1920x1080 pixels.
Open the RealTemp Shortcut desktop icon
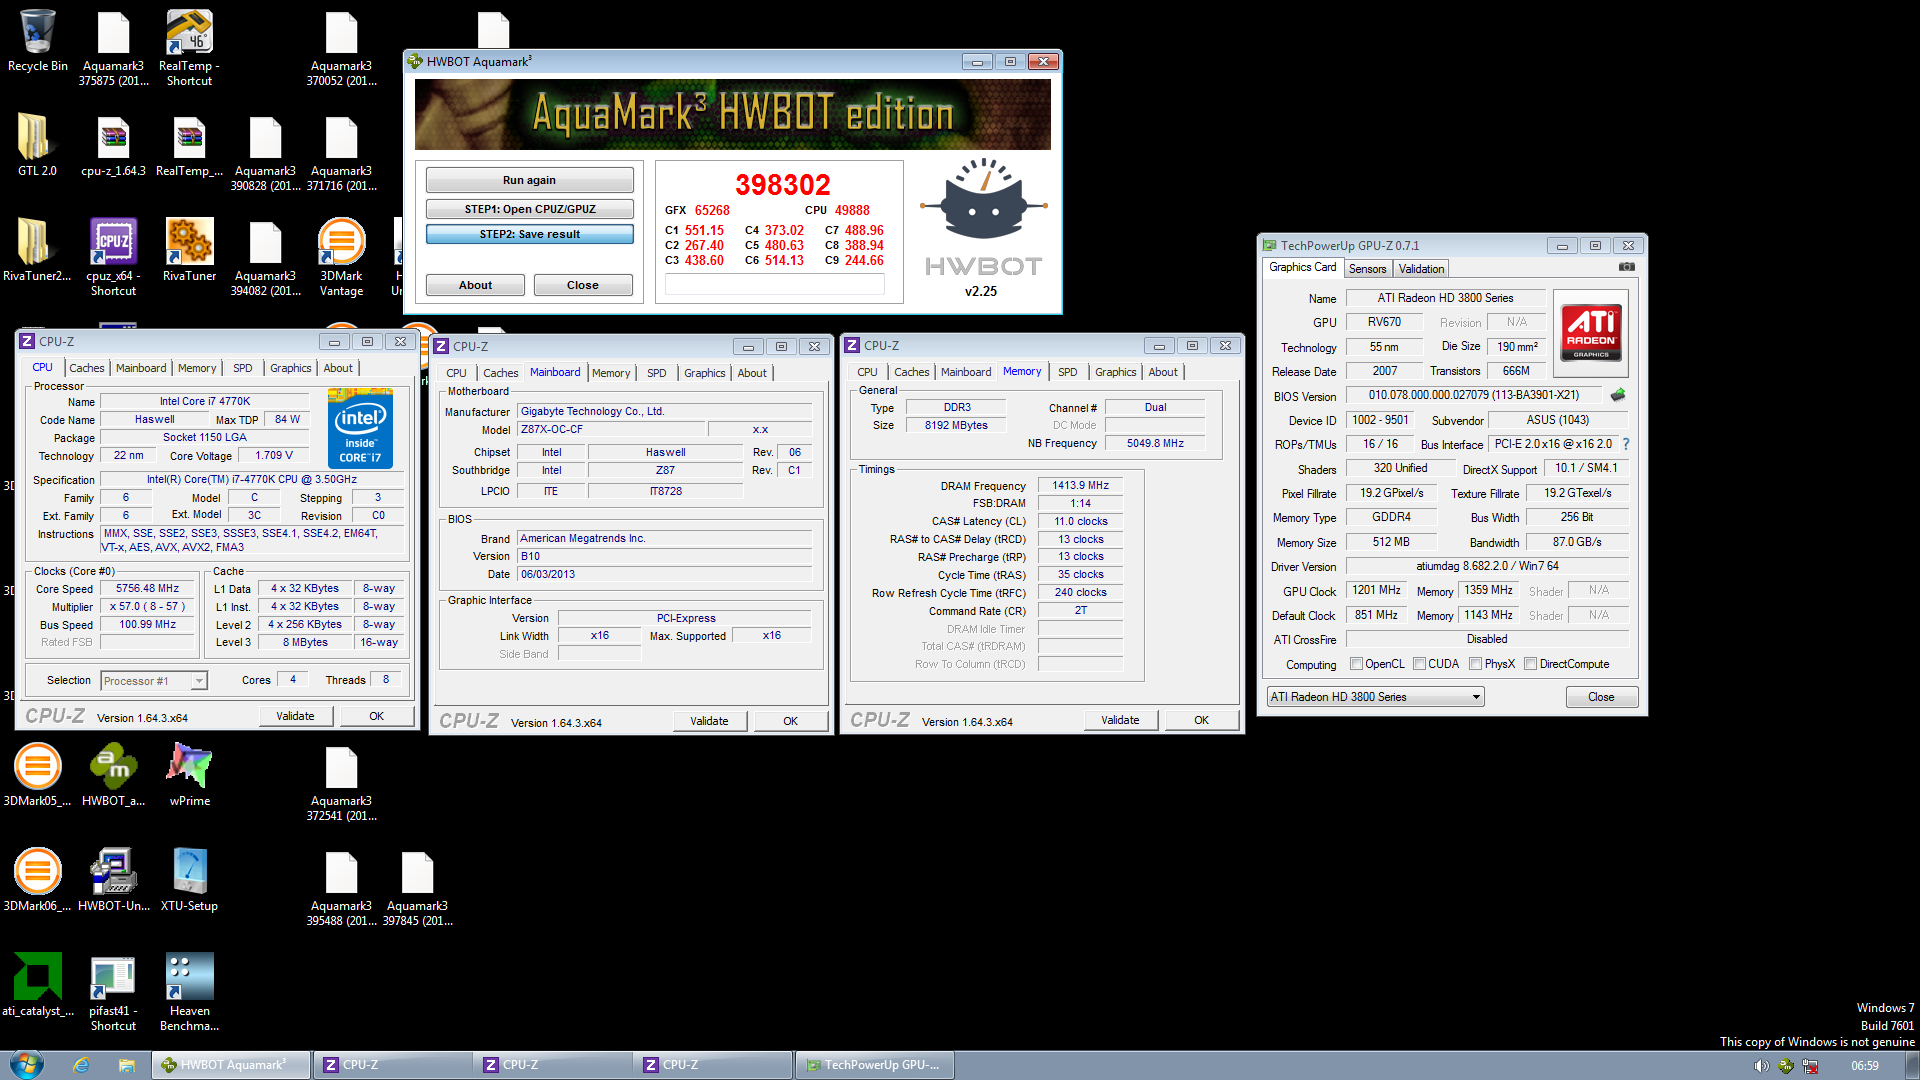[189, 47]
